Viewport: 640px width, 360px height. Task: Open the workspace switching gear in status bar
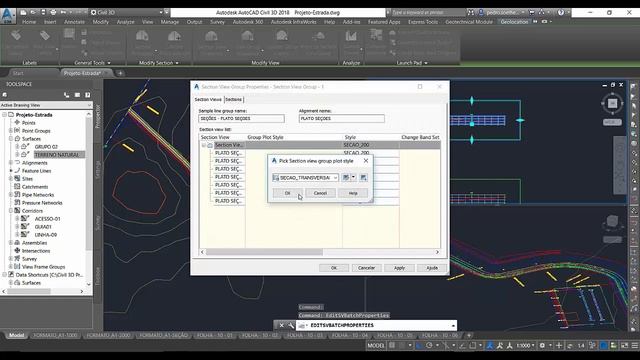(542, 346)
